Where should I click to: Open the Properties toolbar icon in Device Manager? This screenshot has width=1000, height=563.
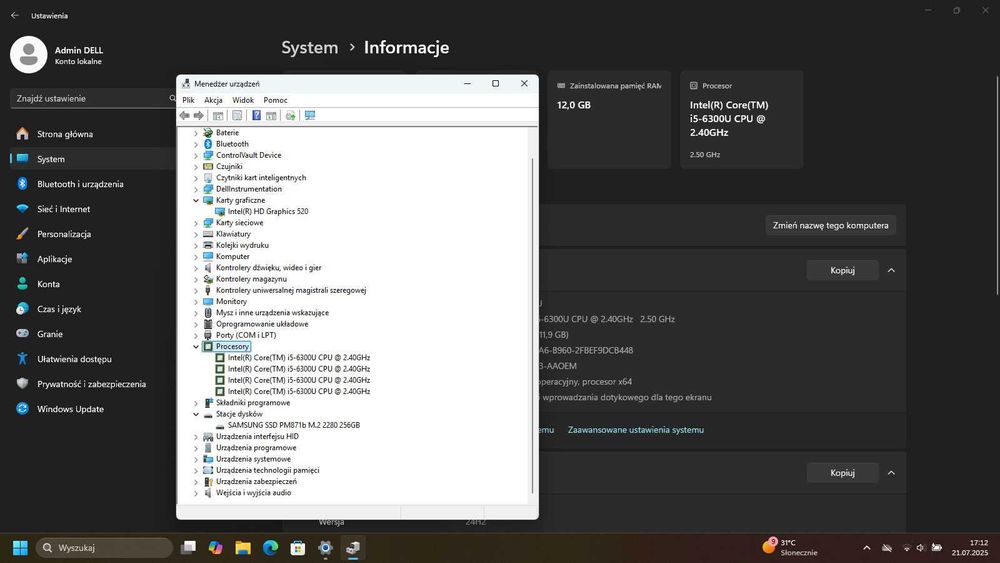pyautogui.click(x=237, y=115)
